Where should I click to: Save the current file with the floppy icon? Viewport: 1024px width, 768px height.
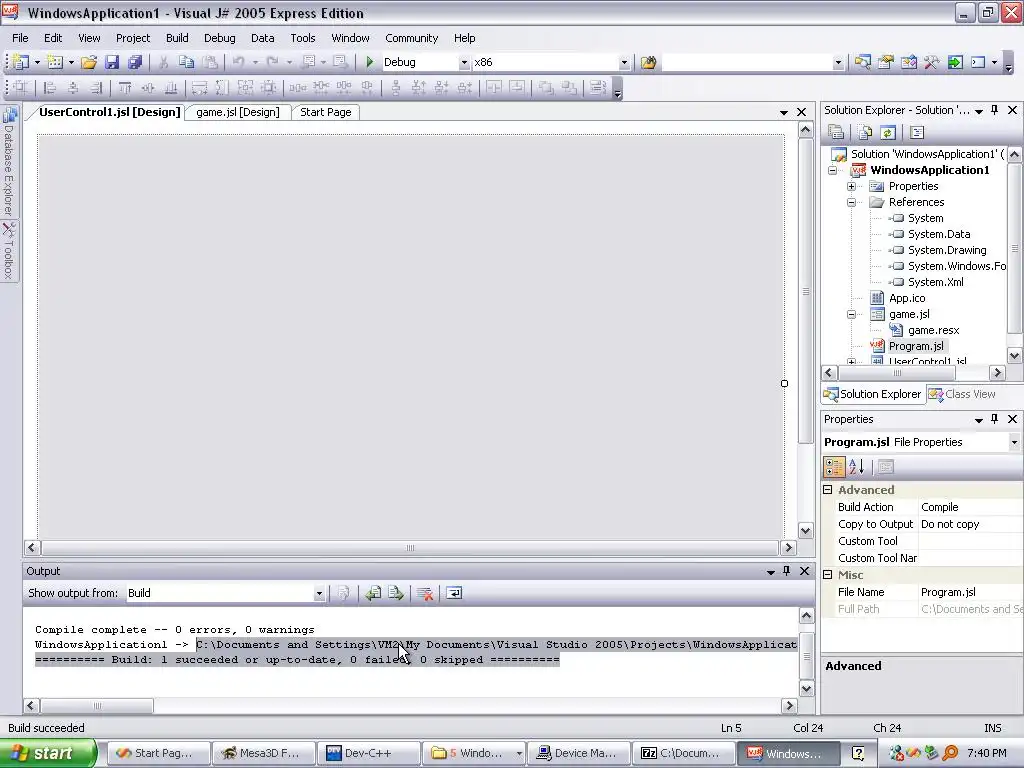[x=112, y=62]
